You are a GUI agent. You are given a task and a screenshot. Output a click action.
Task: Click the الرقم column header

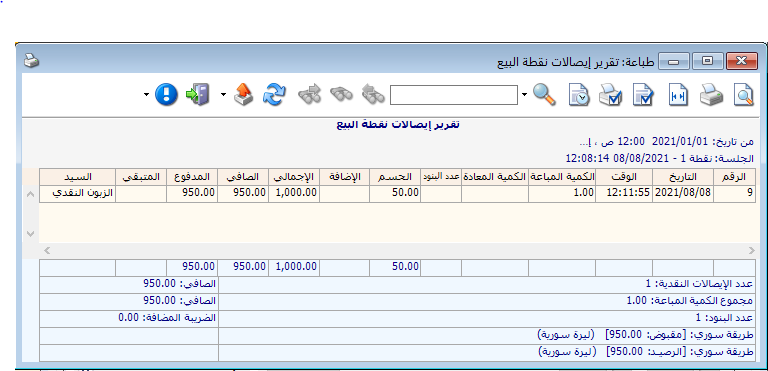pos(734,177)
